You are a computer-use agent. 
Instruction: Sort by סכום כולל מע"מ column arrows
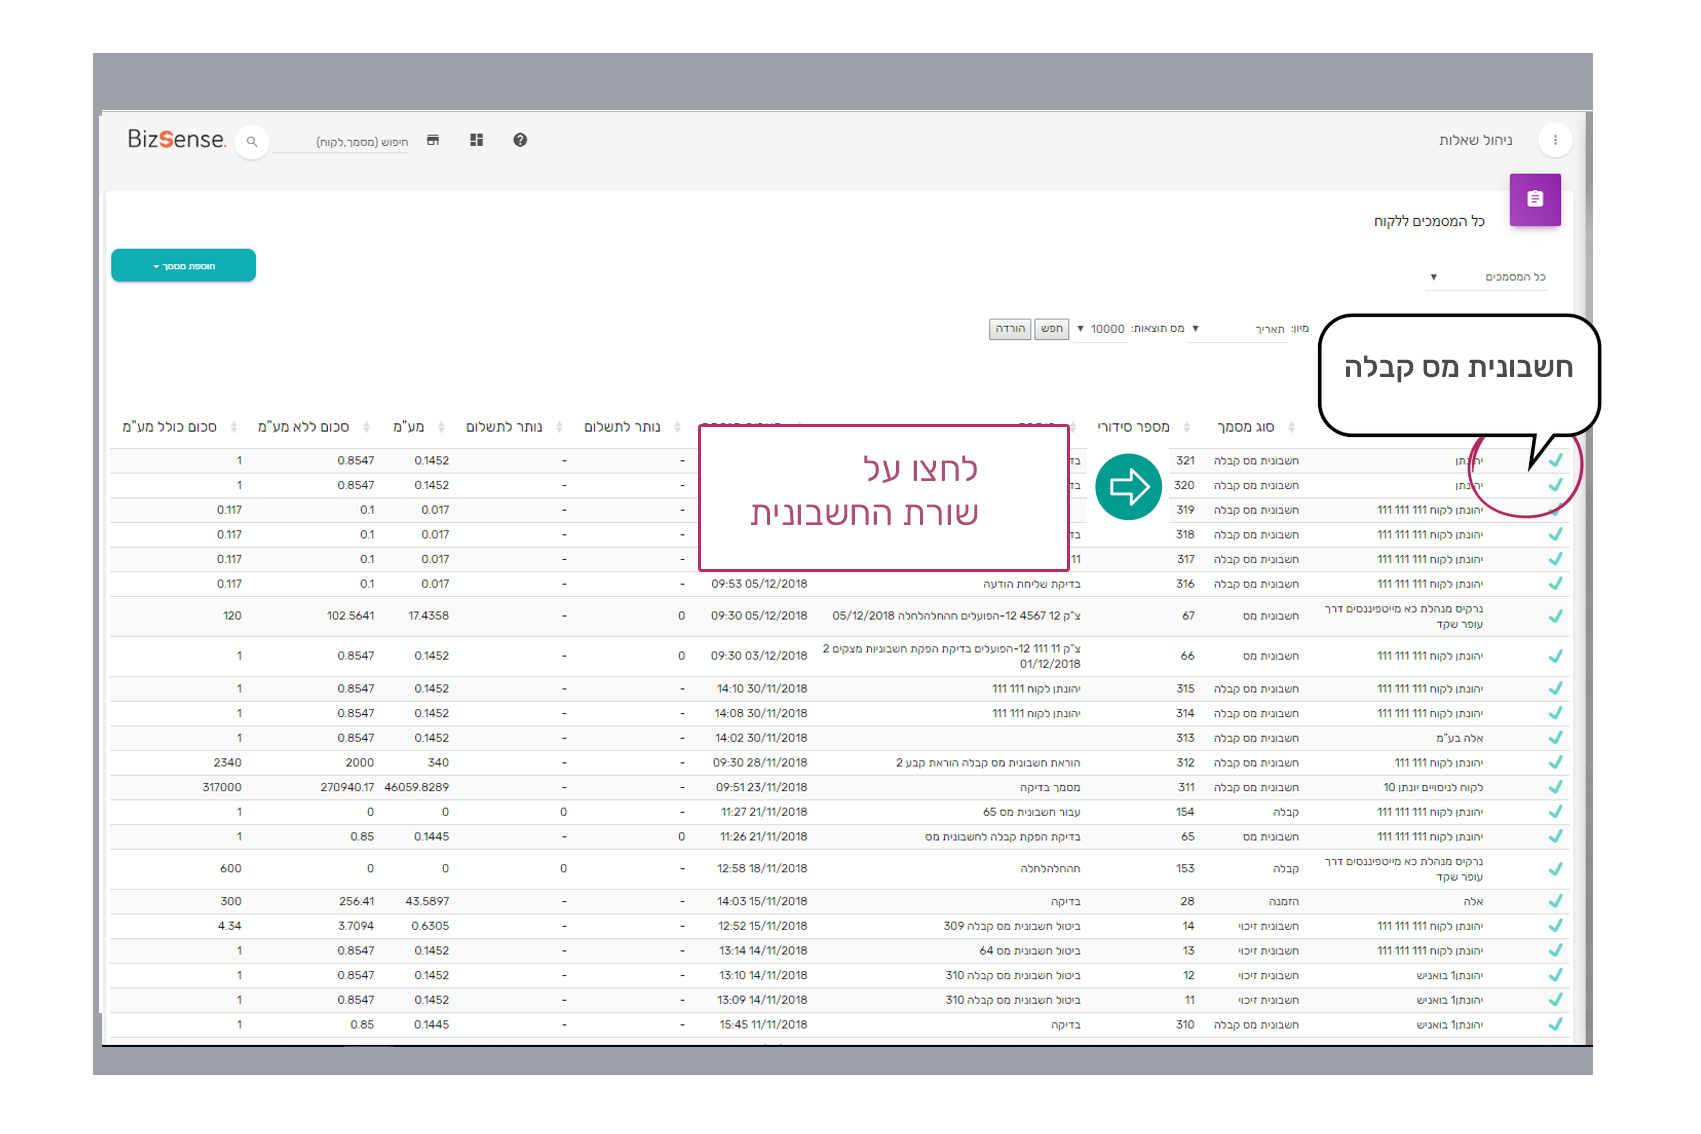point(234,427)
